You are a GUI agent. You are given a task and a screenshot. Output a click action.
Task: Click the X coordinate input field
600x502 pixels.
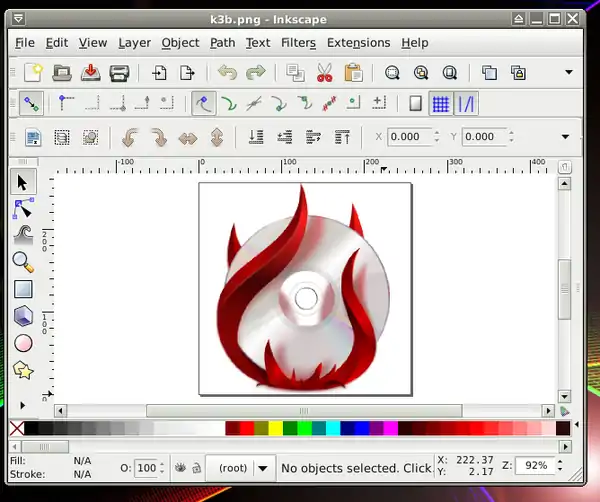[x=407, y=137]
